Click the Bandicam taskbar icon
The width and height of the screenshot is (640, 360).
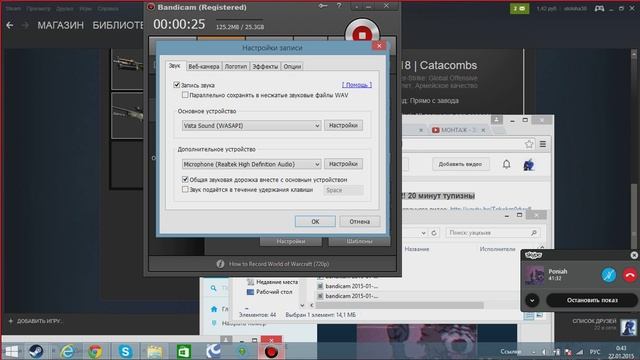tap(271, 351)
